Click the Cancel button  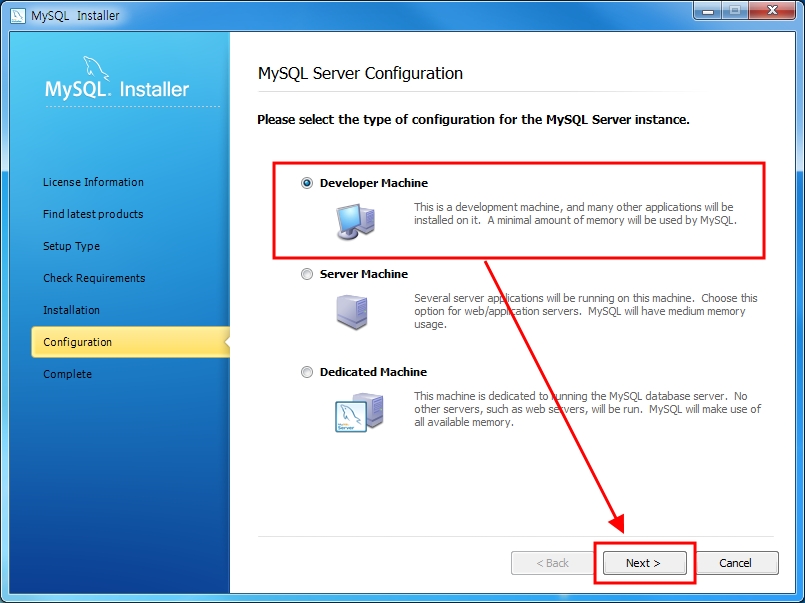pyautogui.click(x=735, y=563)
